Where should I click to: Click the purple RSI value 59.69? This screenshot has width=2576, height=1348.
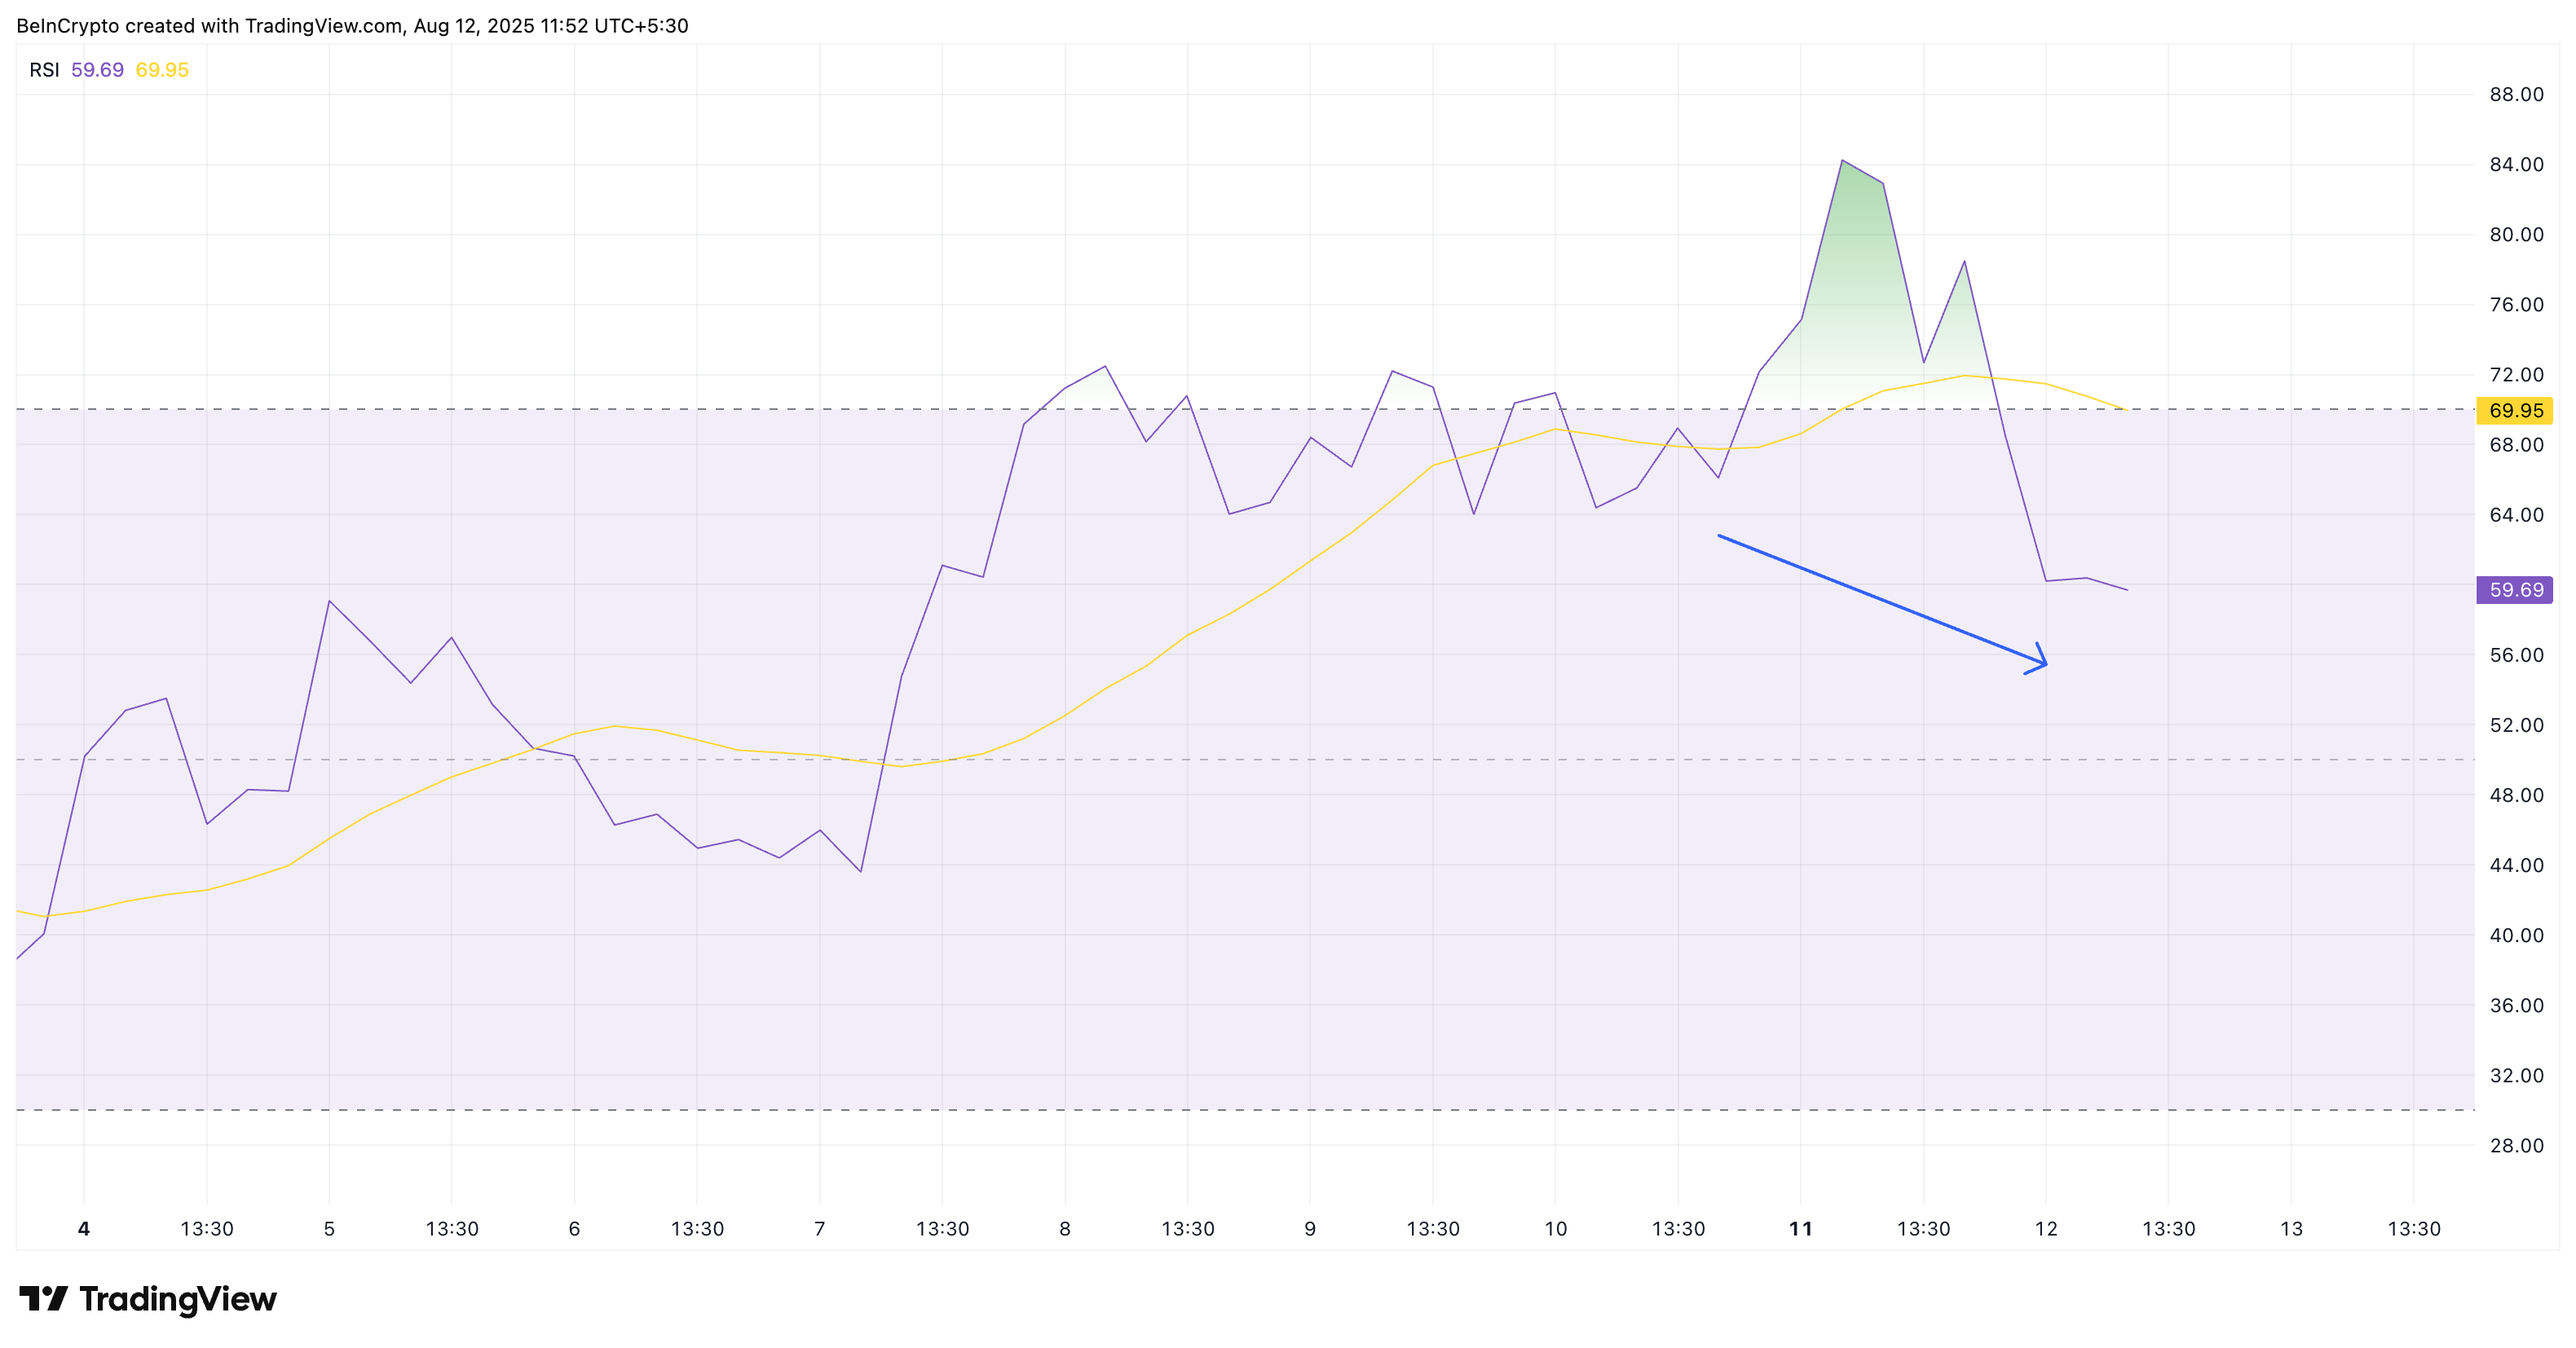(97, 70)
